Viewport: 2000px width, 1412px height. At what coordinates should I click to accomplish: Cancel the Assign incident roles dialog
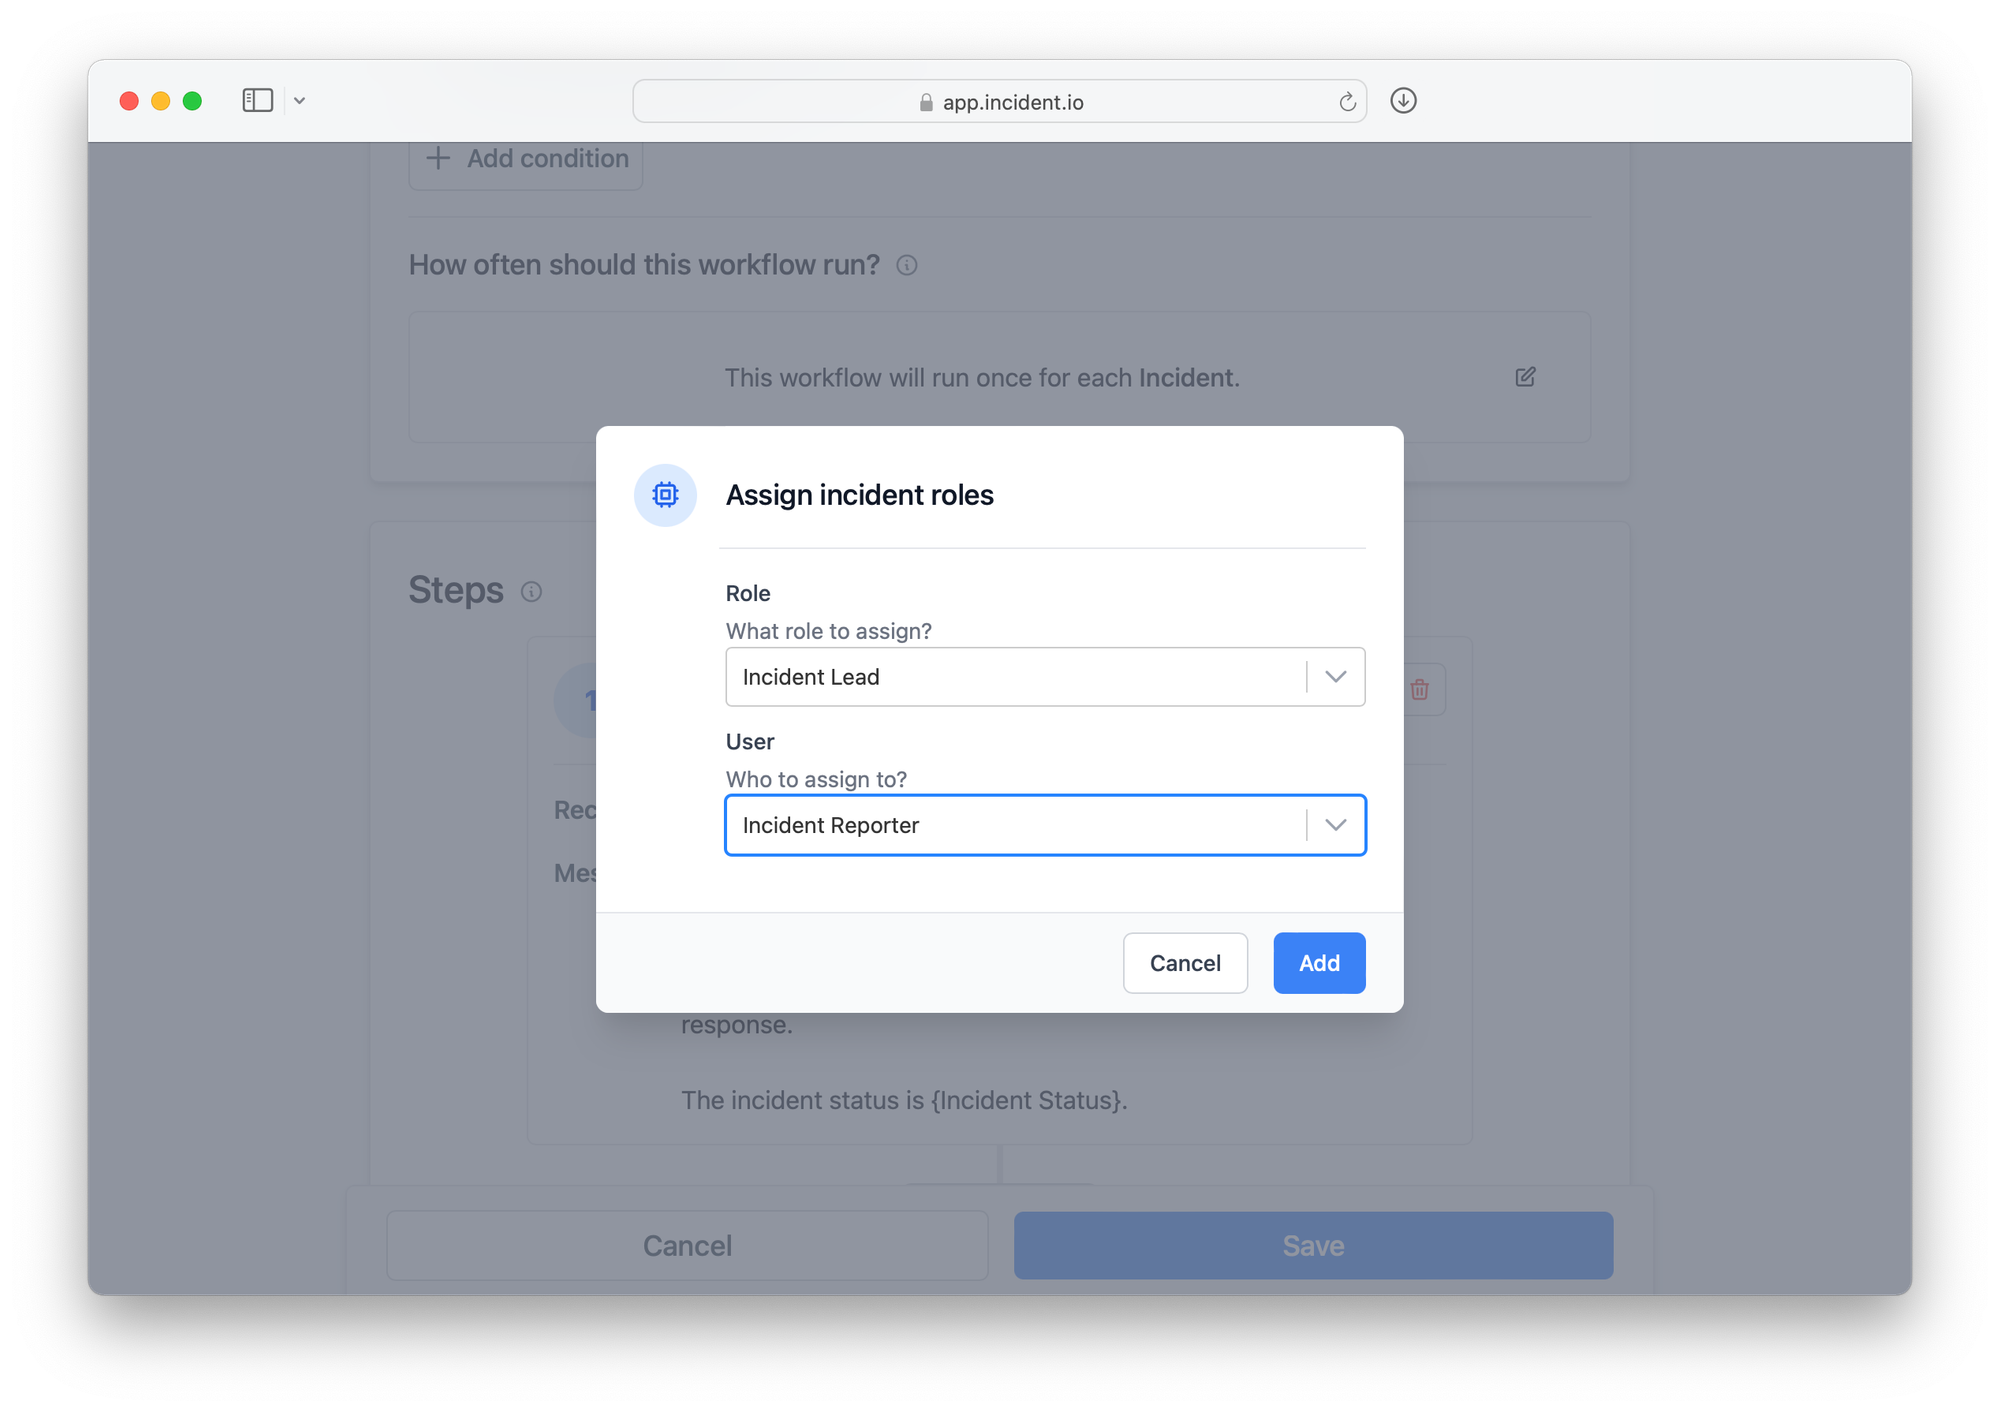point(1184,963)
